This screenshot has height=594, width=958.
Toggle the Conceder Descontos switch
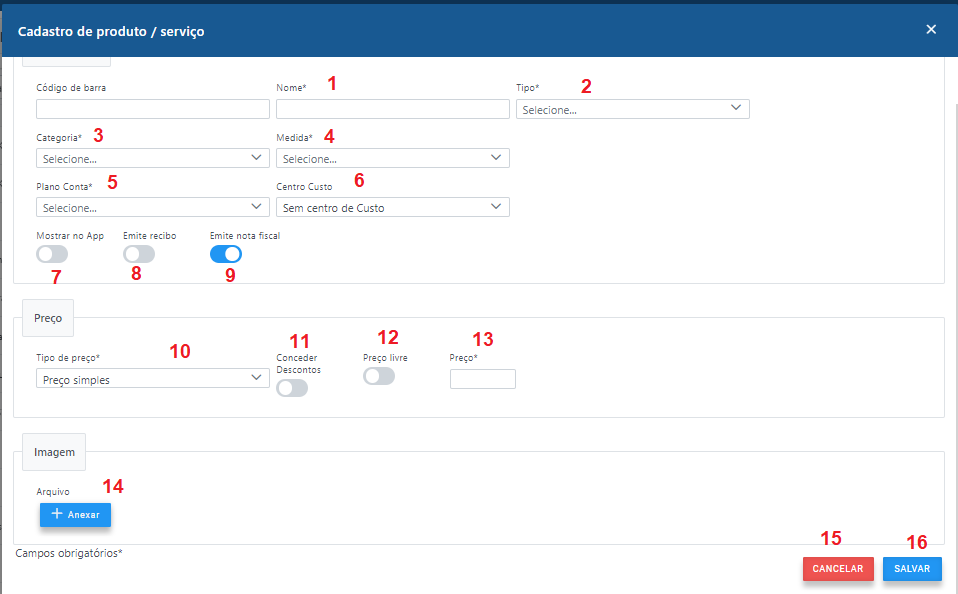coord(292,388)
